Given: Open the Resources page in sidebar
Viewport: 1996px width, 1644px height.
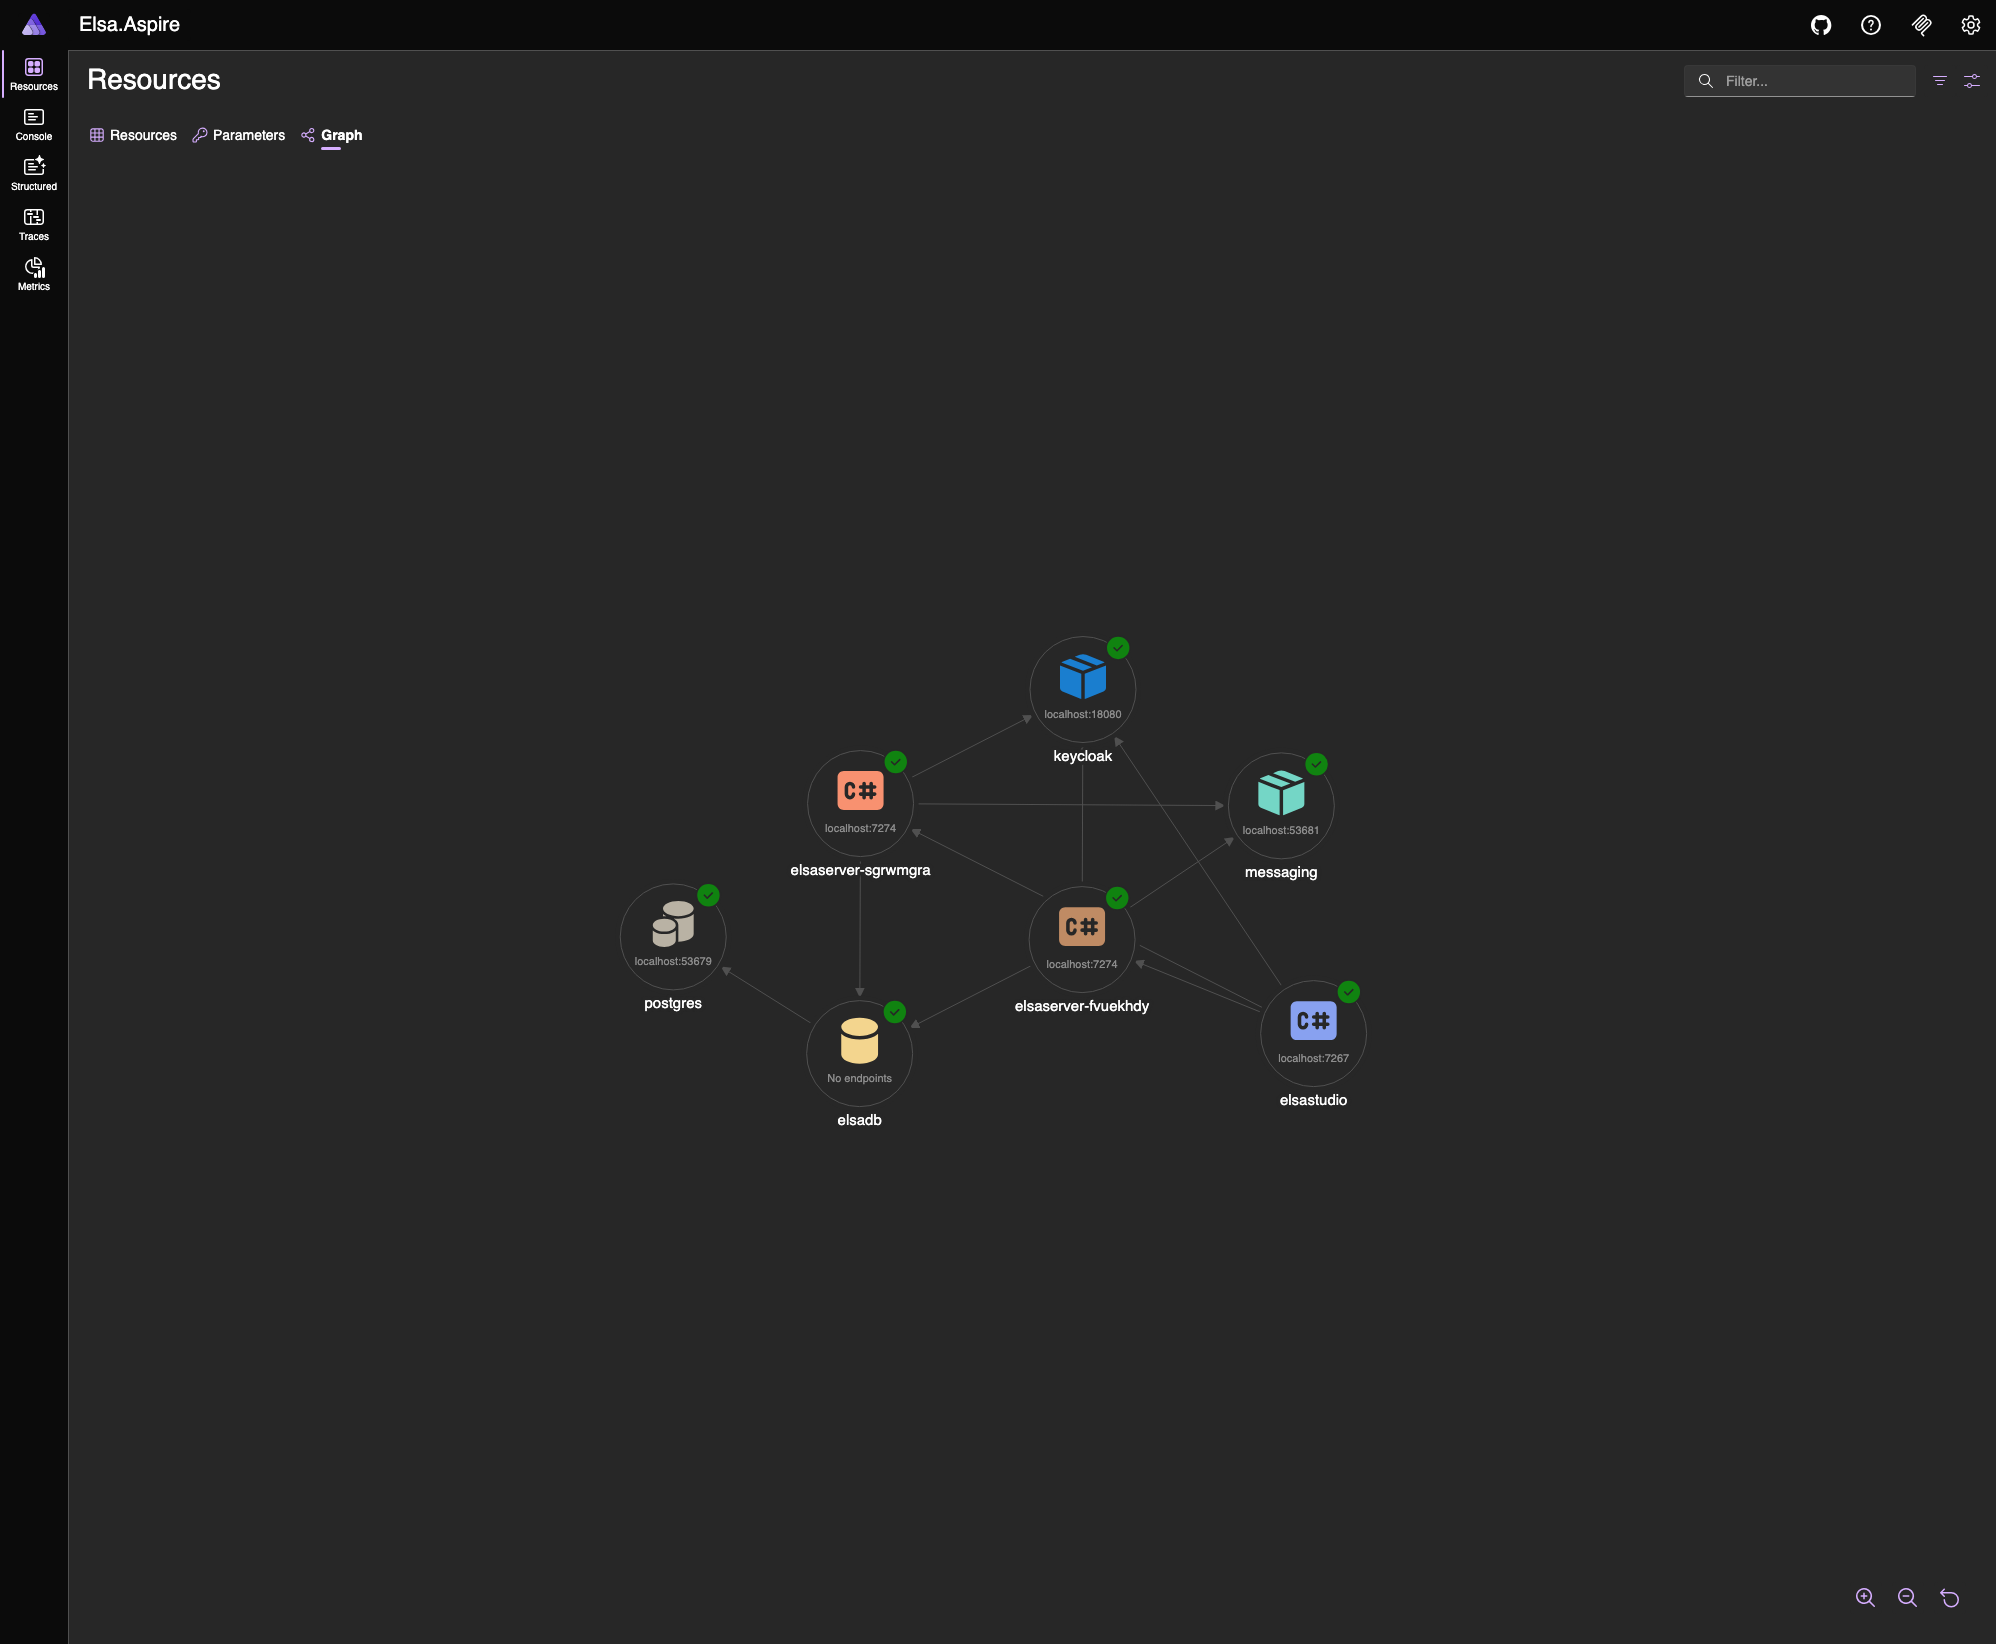Looking at the screenshot, I should pyautogui.click(x=34, y=75).
